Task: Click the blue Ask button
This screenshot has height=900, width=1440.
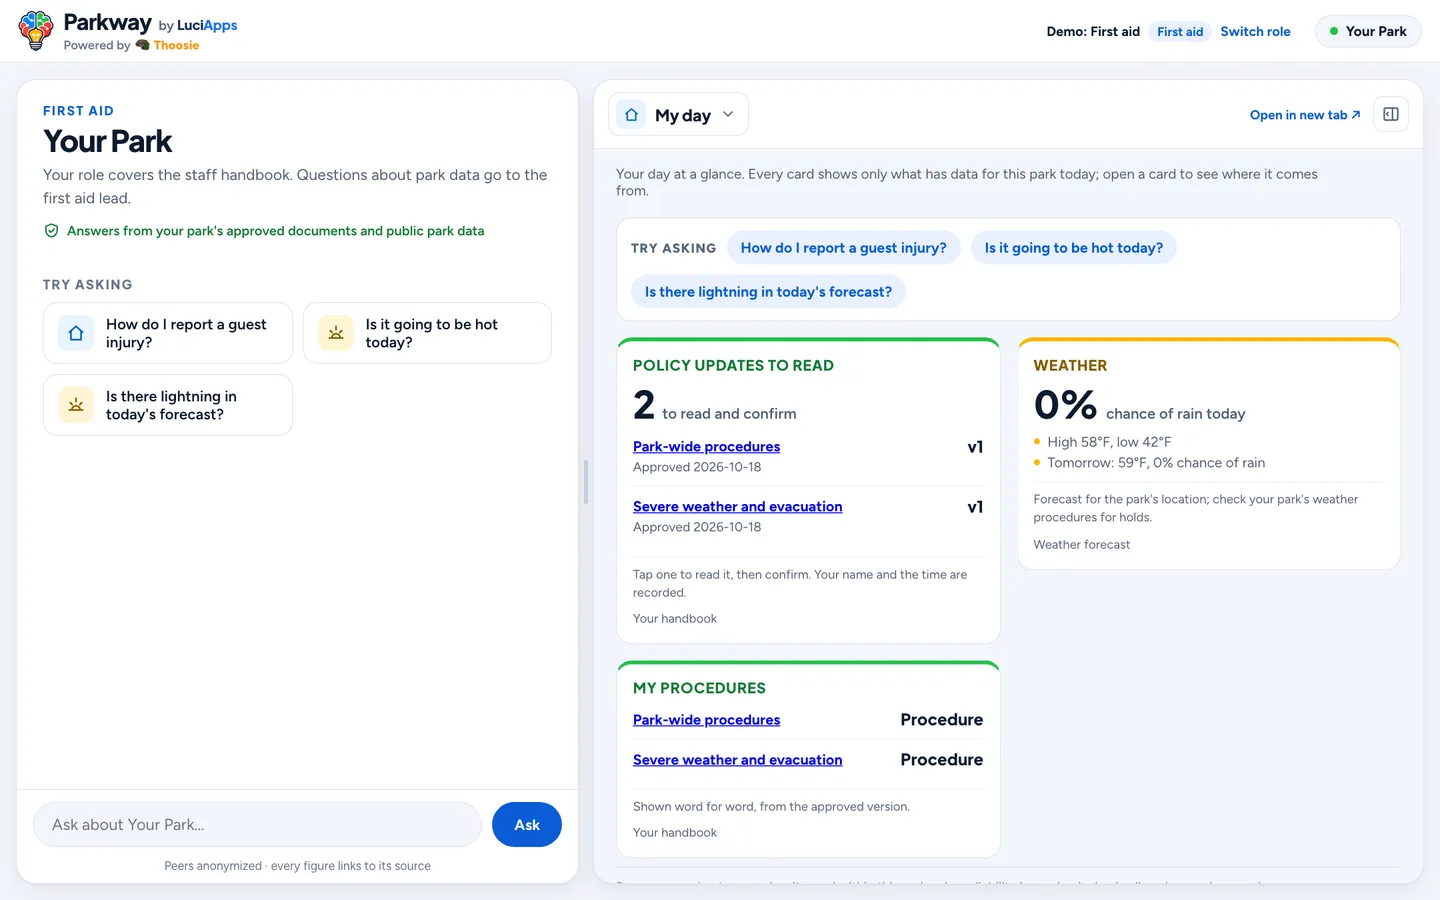Action: tap(527, 825)
